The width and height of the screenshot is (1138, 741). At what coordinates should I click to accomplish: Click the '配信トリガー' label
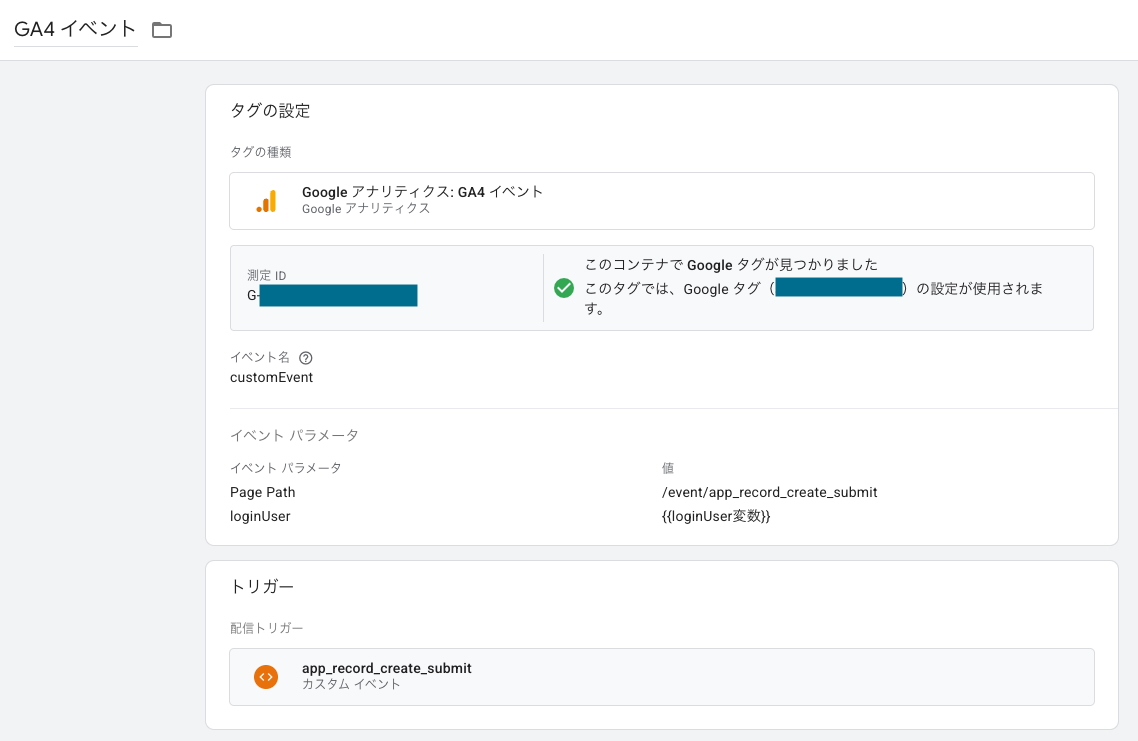click(x=266, y=628)
